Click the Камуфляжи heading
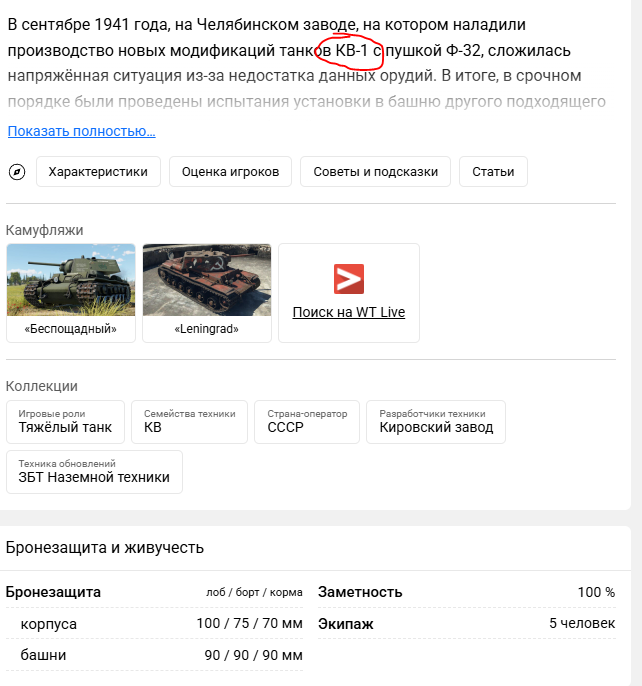Screen dimensions: 642x686 click(x=44, y=230)
